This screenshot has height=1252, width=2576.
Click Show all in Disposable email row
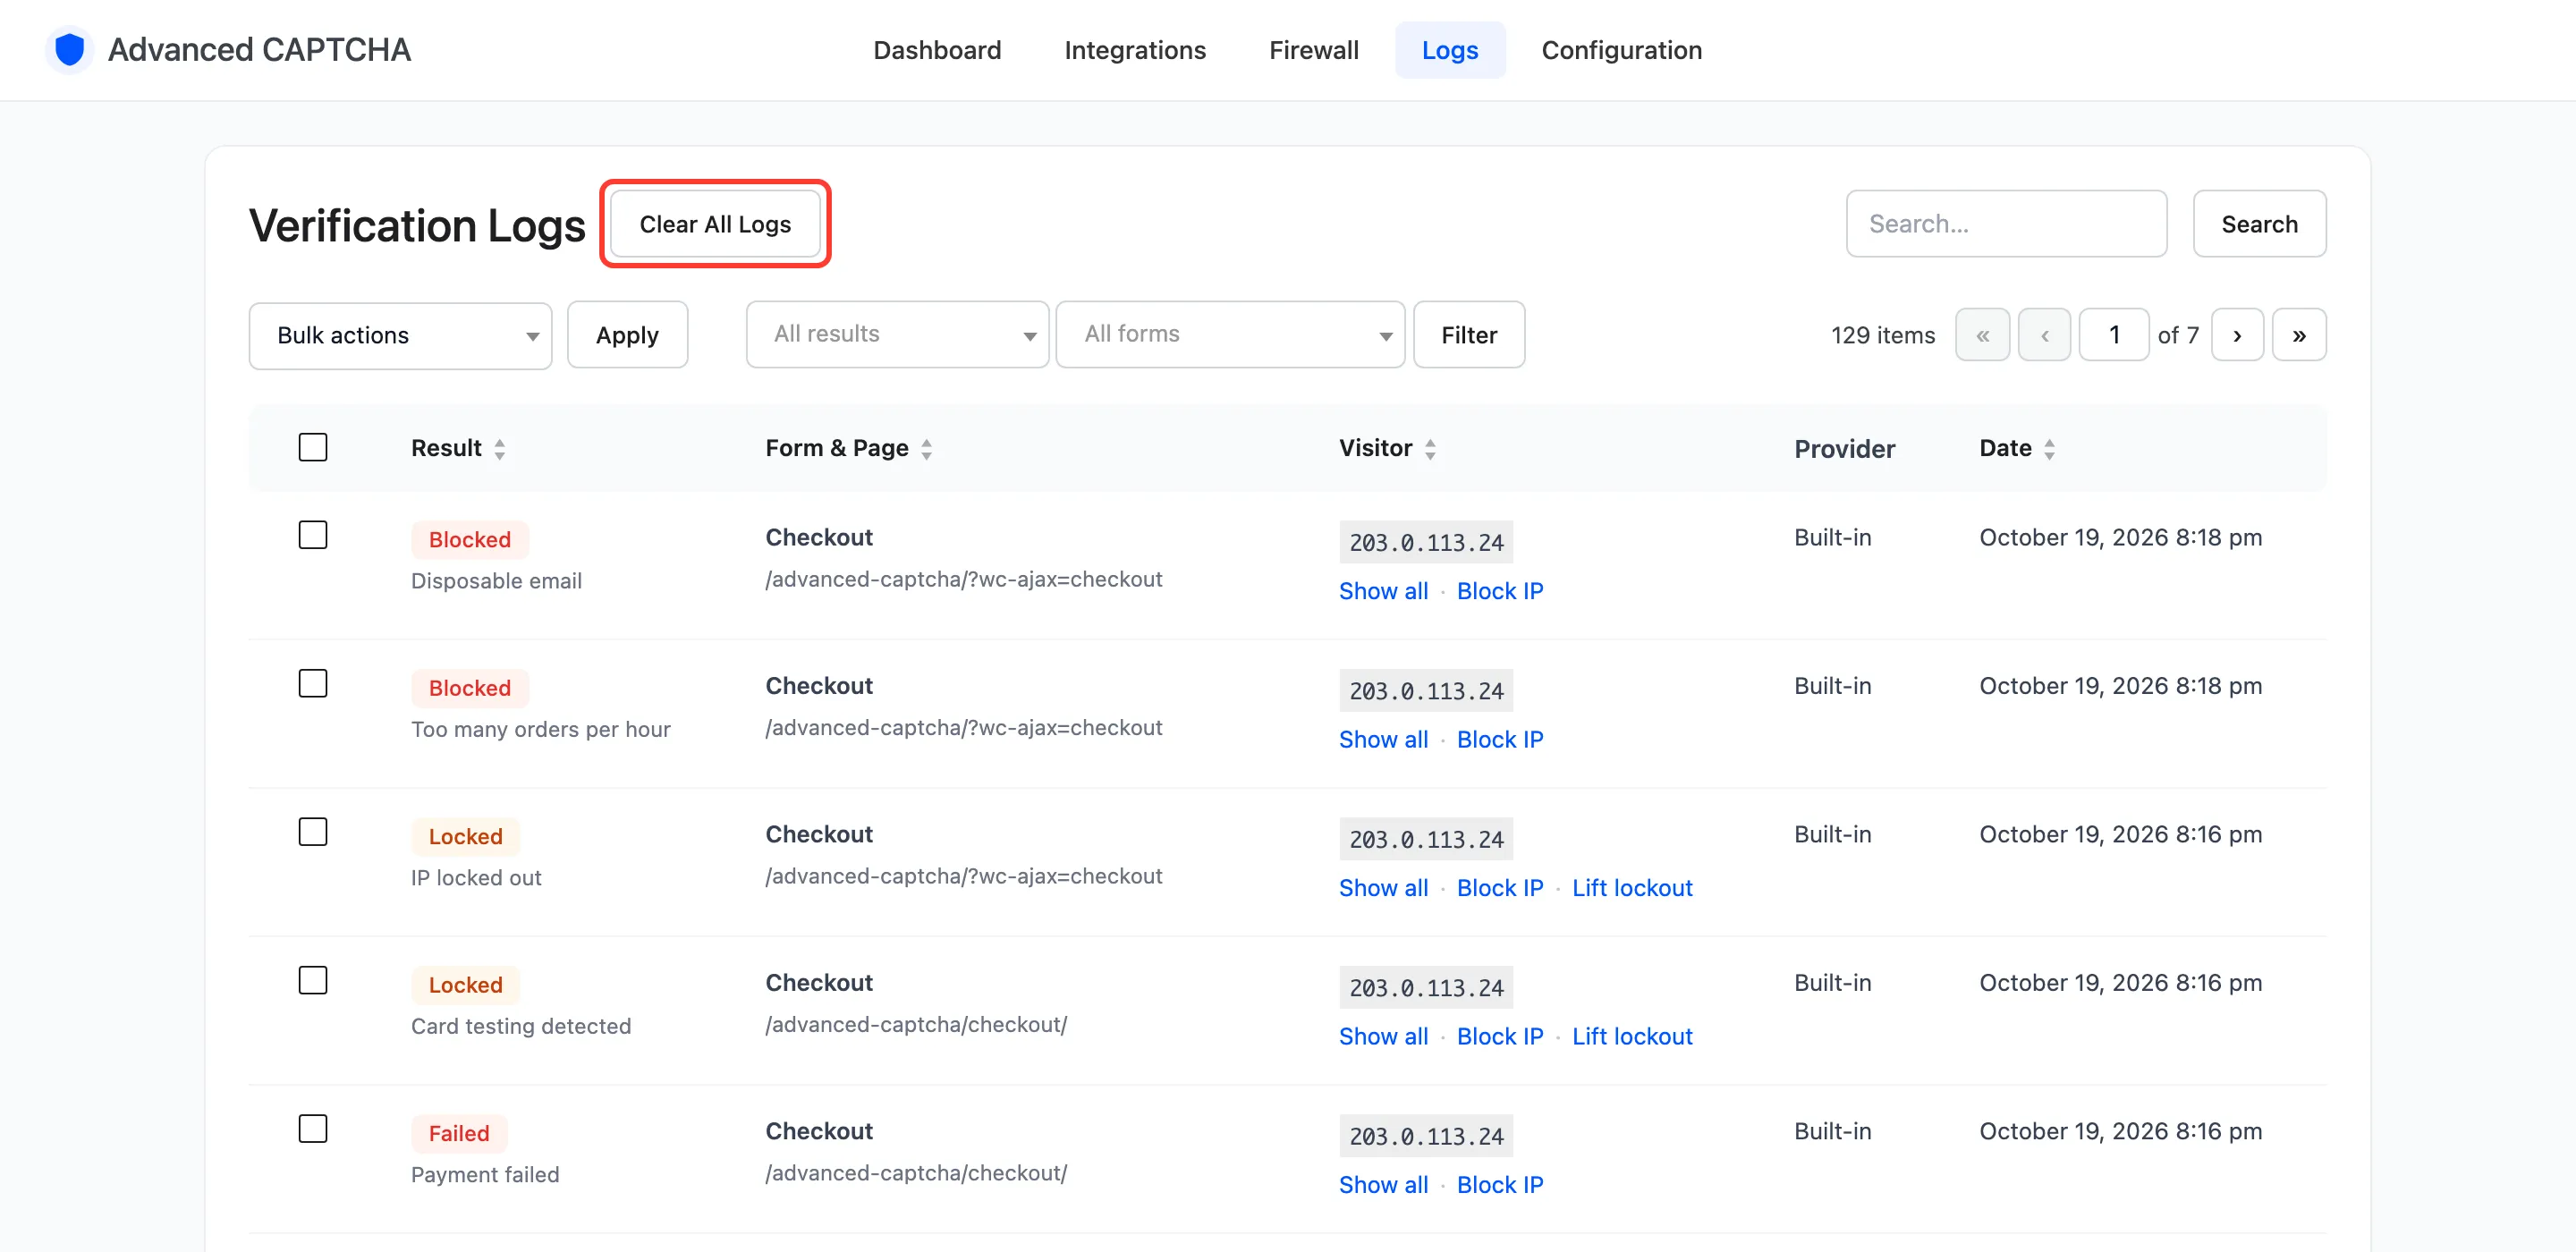[x=1383, y=591]
